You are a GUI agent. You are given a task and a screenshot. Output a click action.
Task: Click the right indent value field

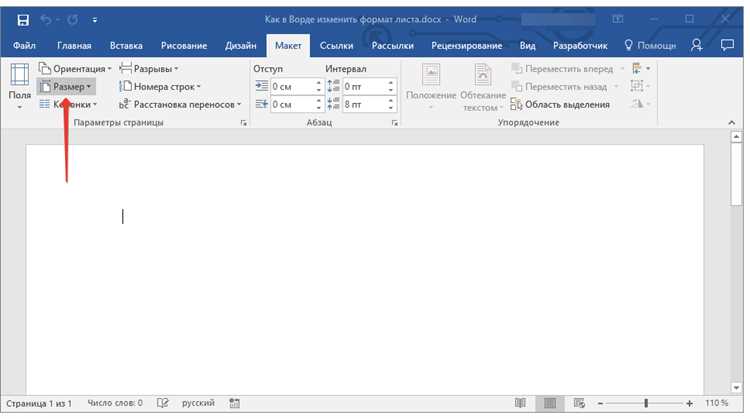pyautogui.click(x=292, y=104)
